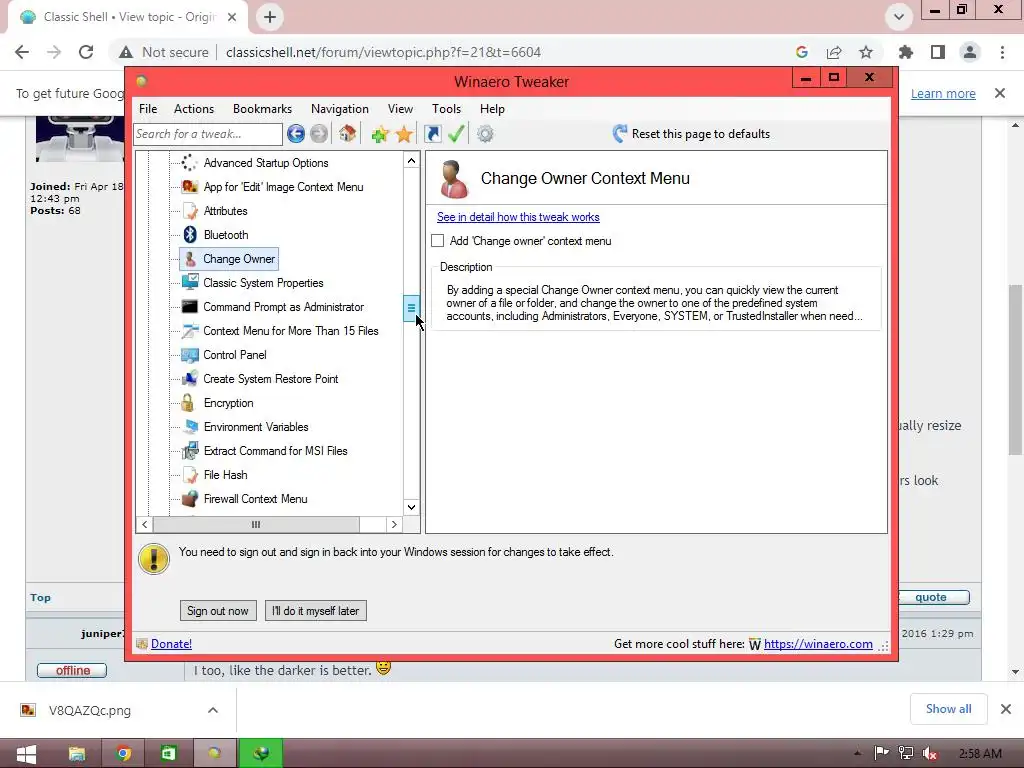
Task: Select the Advanced Startup Options icon
Action: click(x=189, y=163)
